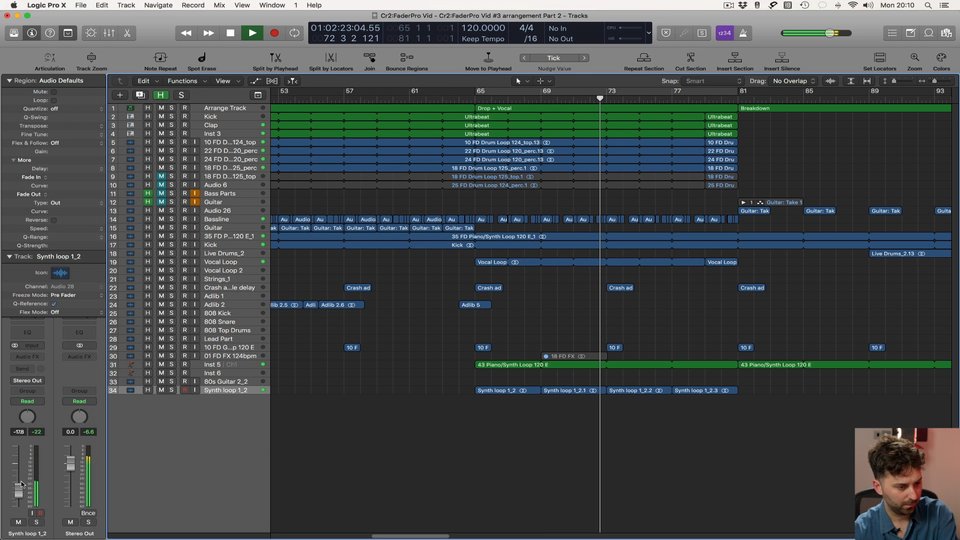Open the Mixer from control bar

point(109,33)
